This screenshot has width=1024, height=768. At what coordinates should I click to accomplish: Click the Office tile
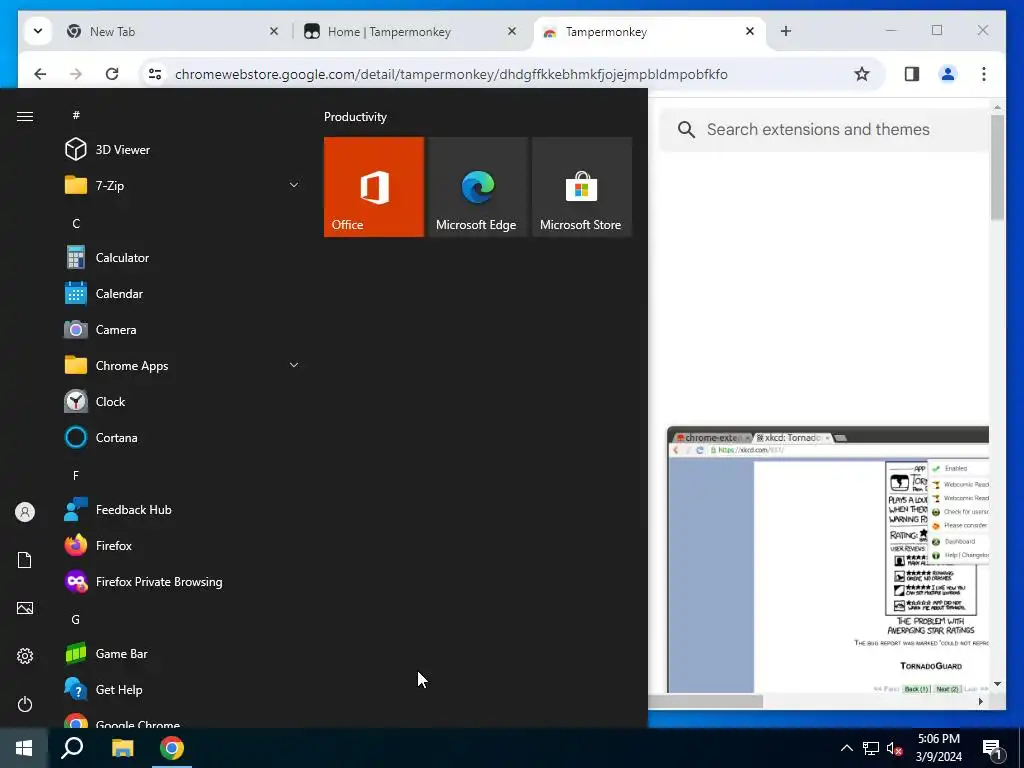coord(374,187)
